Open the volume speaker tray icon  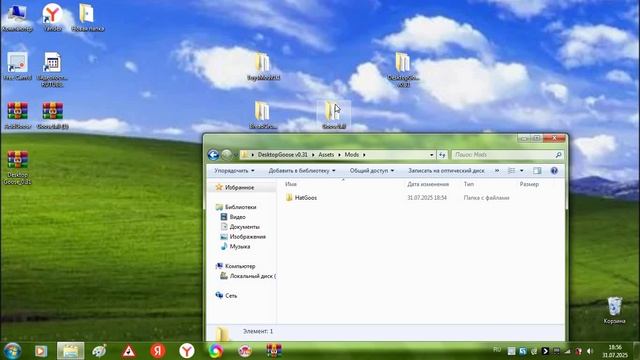(590, 351)
